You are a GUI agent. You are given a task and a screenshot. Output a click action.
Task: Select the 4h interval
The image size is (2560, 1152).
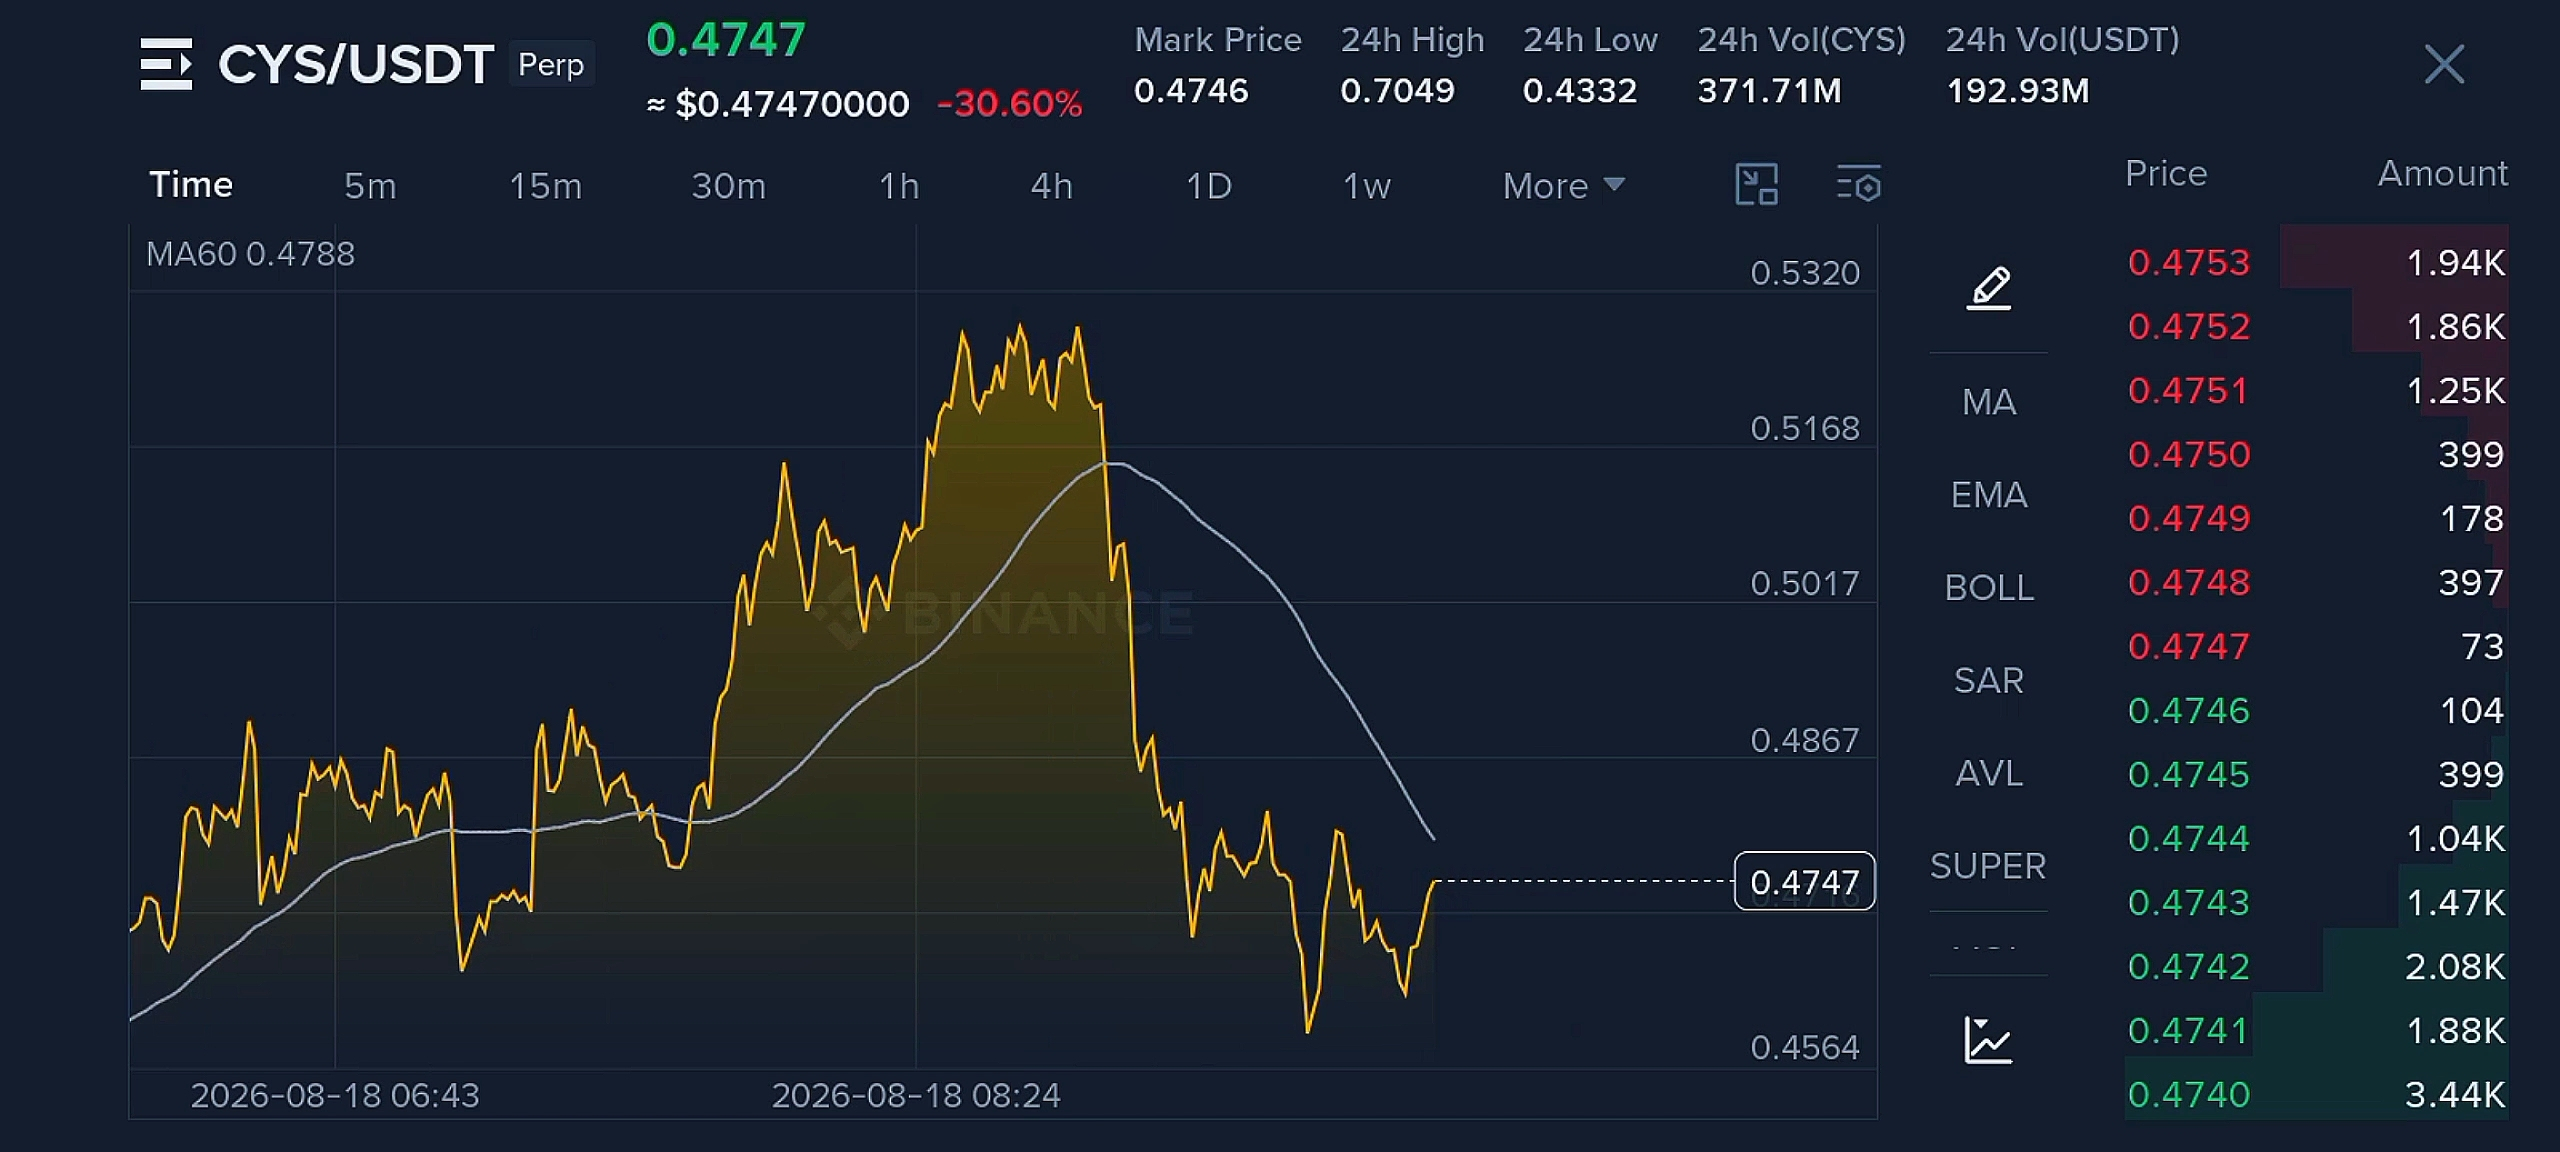pyautogui.click(x=1052, y=186)
